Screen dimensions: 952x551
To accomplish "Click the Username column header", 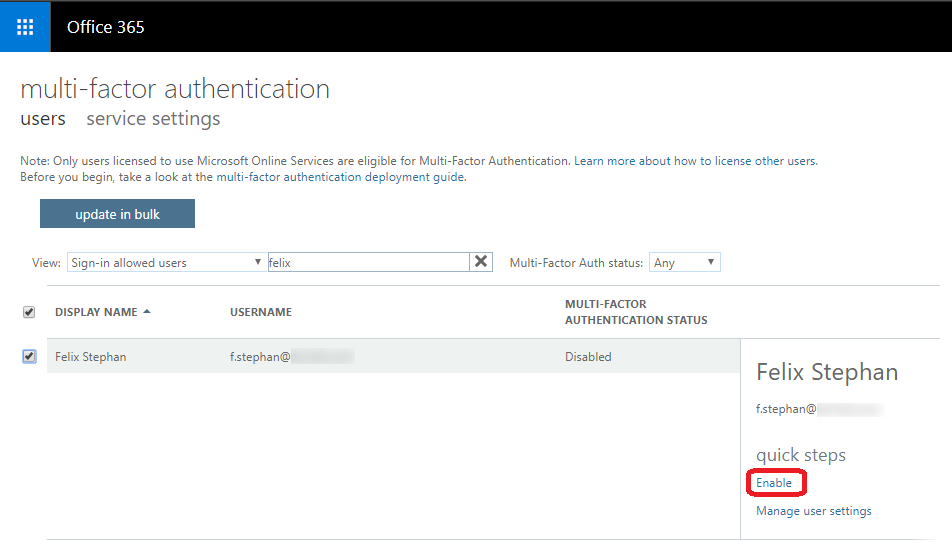I will (261, 312).
